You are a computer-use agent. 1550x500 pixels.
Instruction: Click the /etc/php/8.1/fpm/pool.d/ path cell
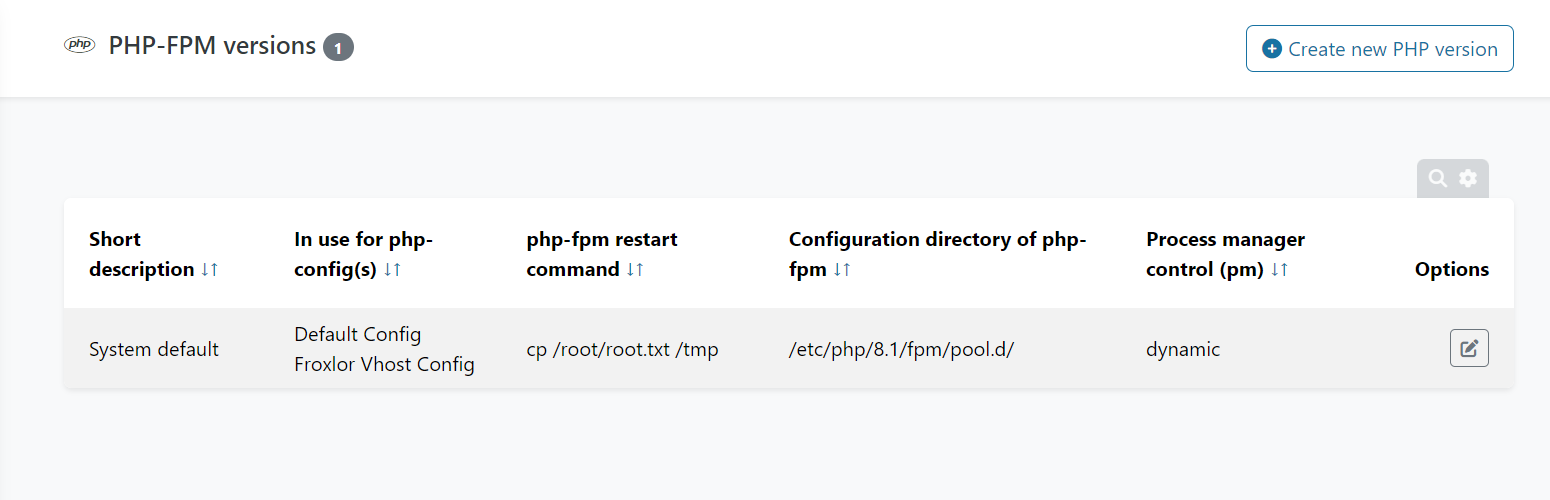901,349
